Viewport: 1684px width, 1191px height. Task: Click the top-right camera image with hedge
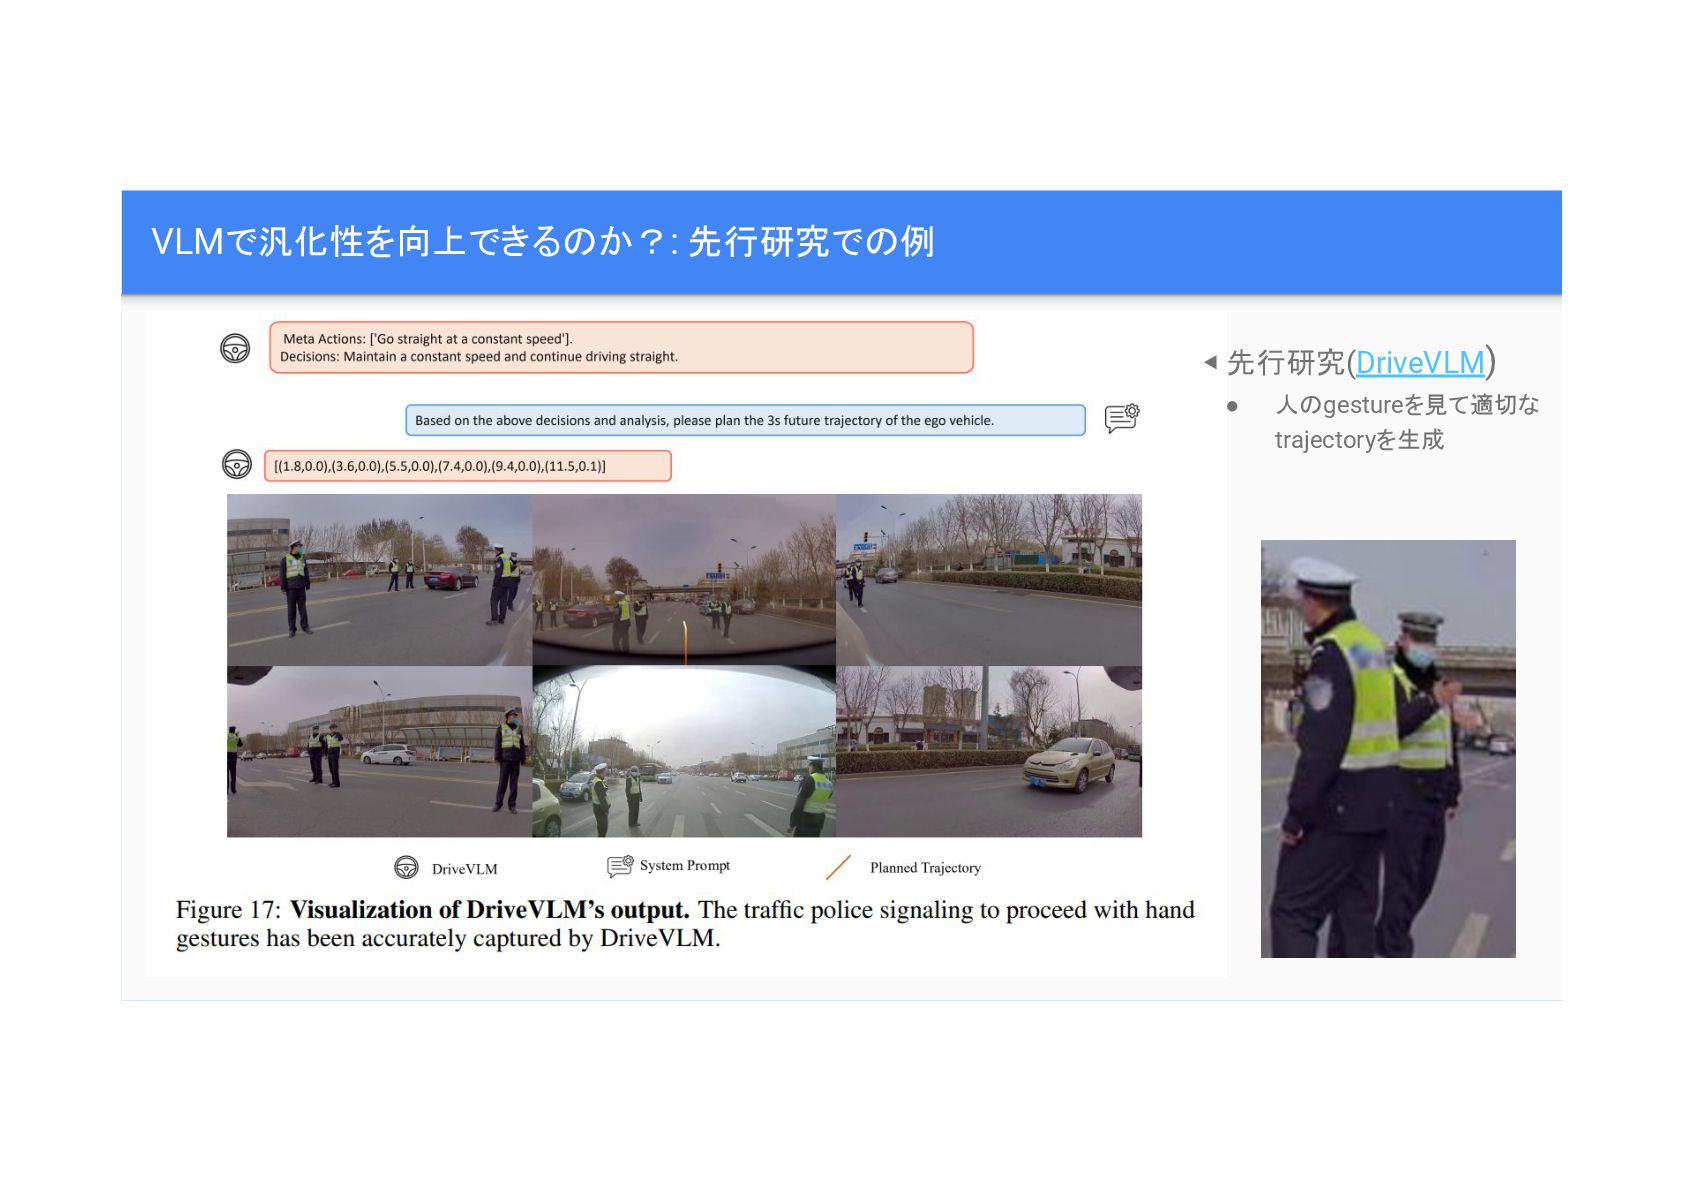coord(989,580)
